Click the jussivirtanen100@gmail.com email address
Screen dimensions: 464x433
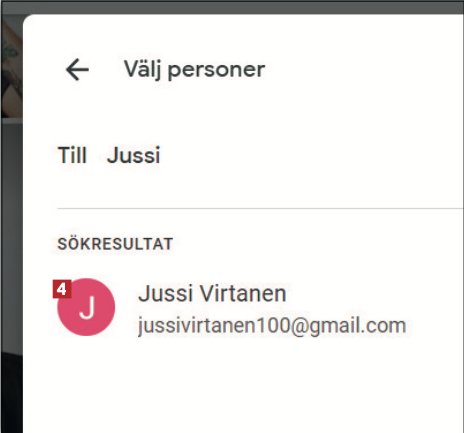[272, 326]
